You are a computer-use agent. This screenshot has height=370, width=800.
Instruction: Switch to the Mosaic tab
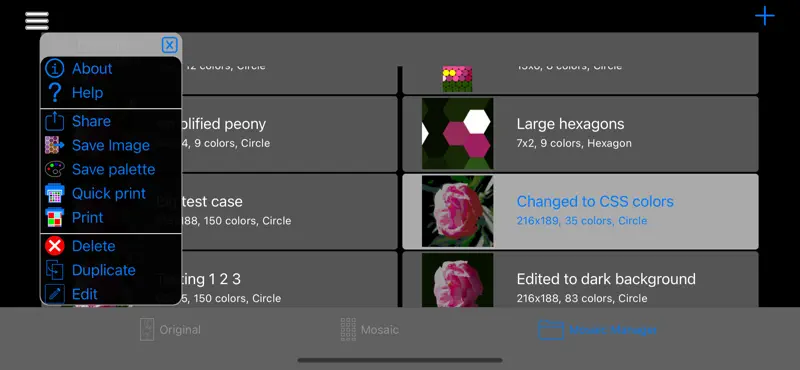(370, 330)
